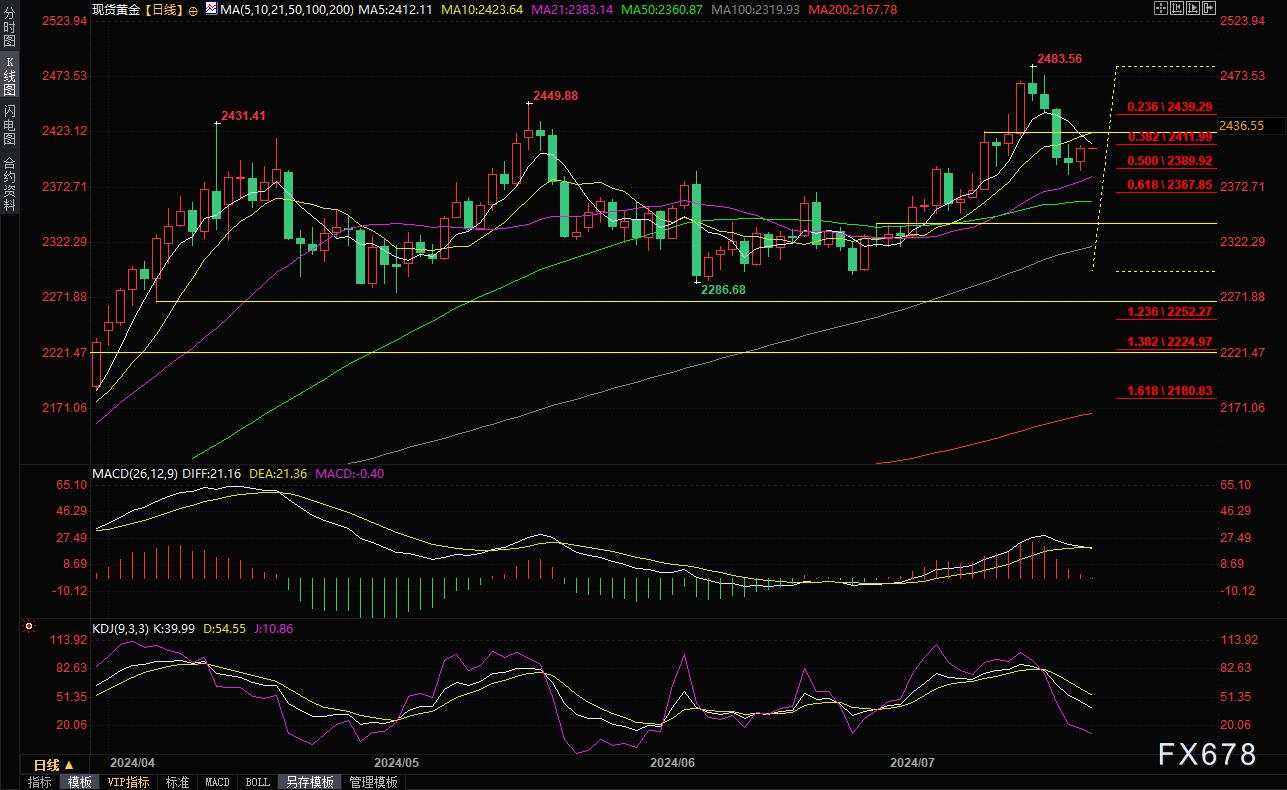Screen dimensions: 1287x790
Task: Open the 闪电图 side tab
Action: tap(10, 125)
